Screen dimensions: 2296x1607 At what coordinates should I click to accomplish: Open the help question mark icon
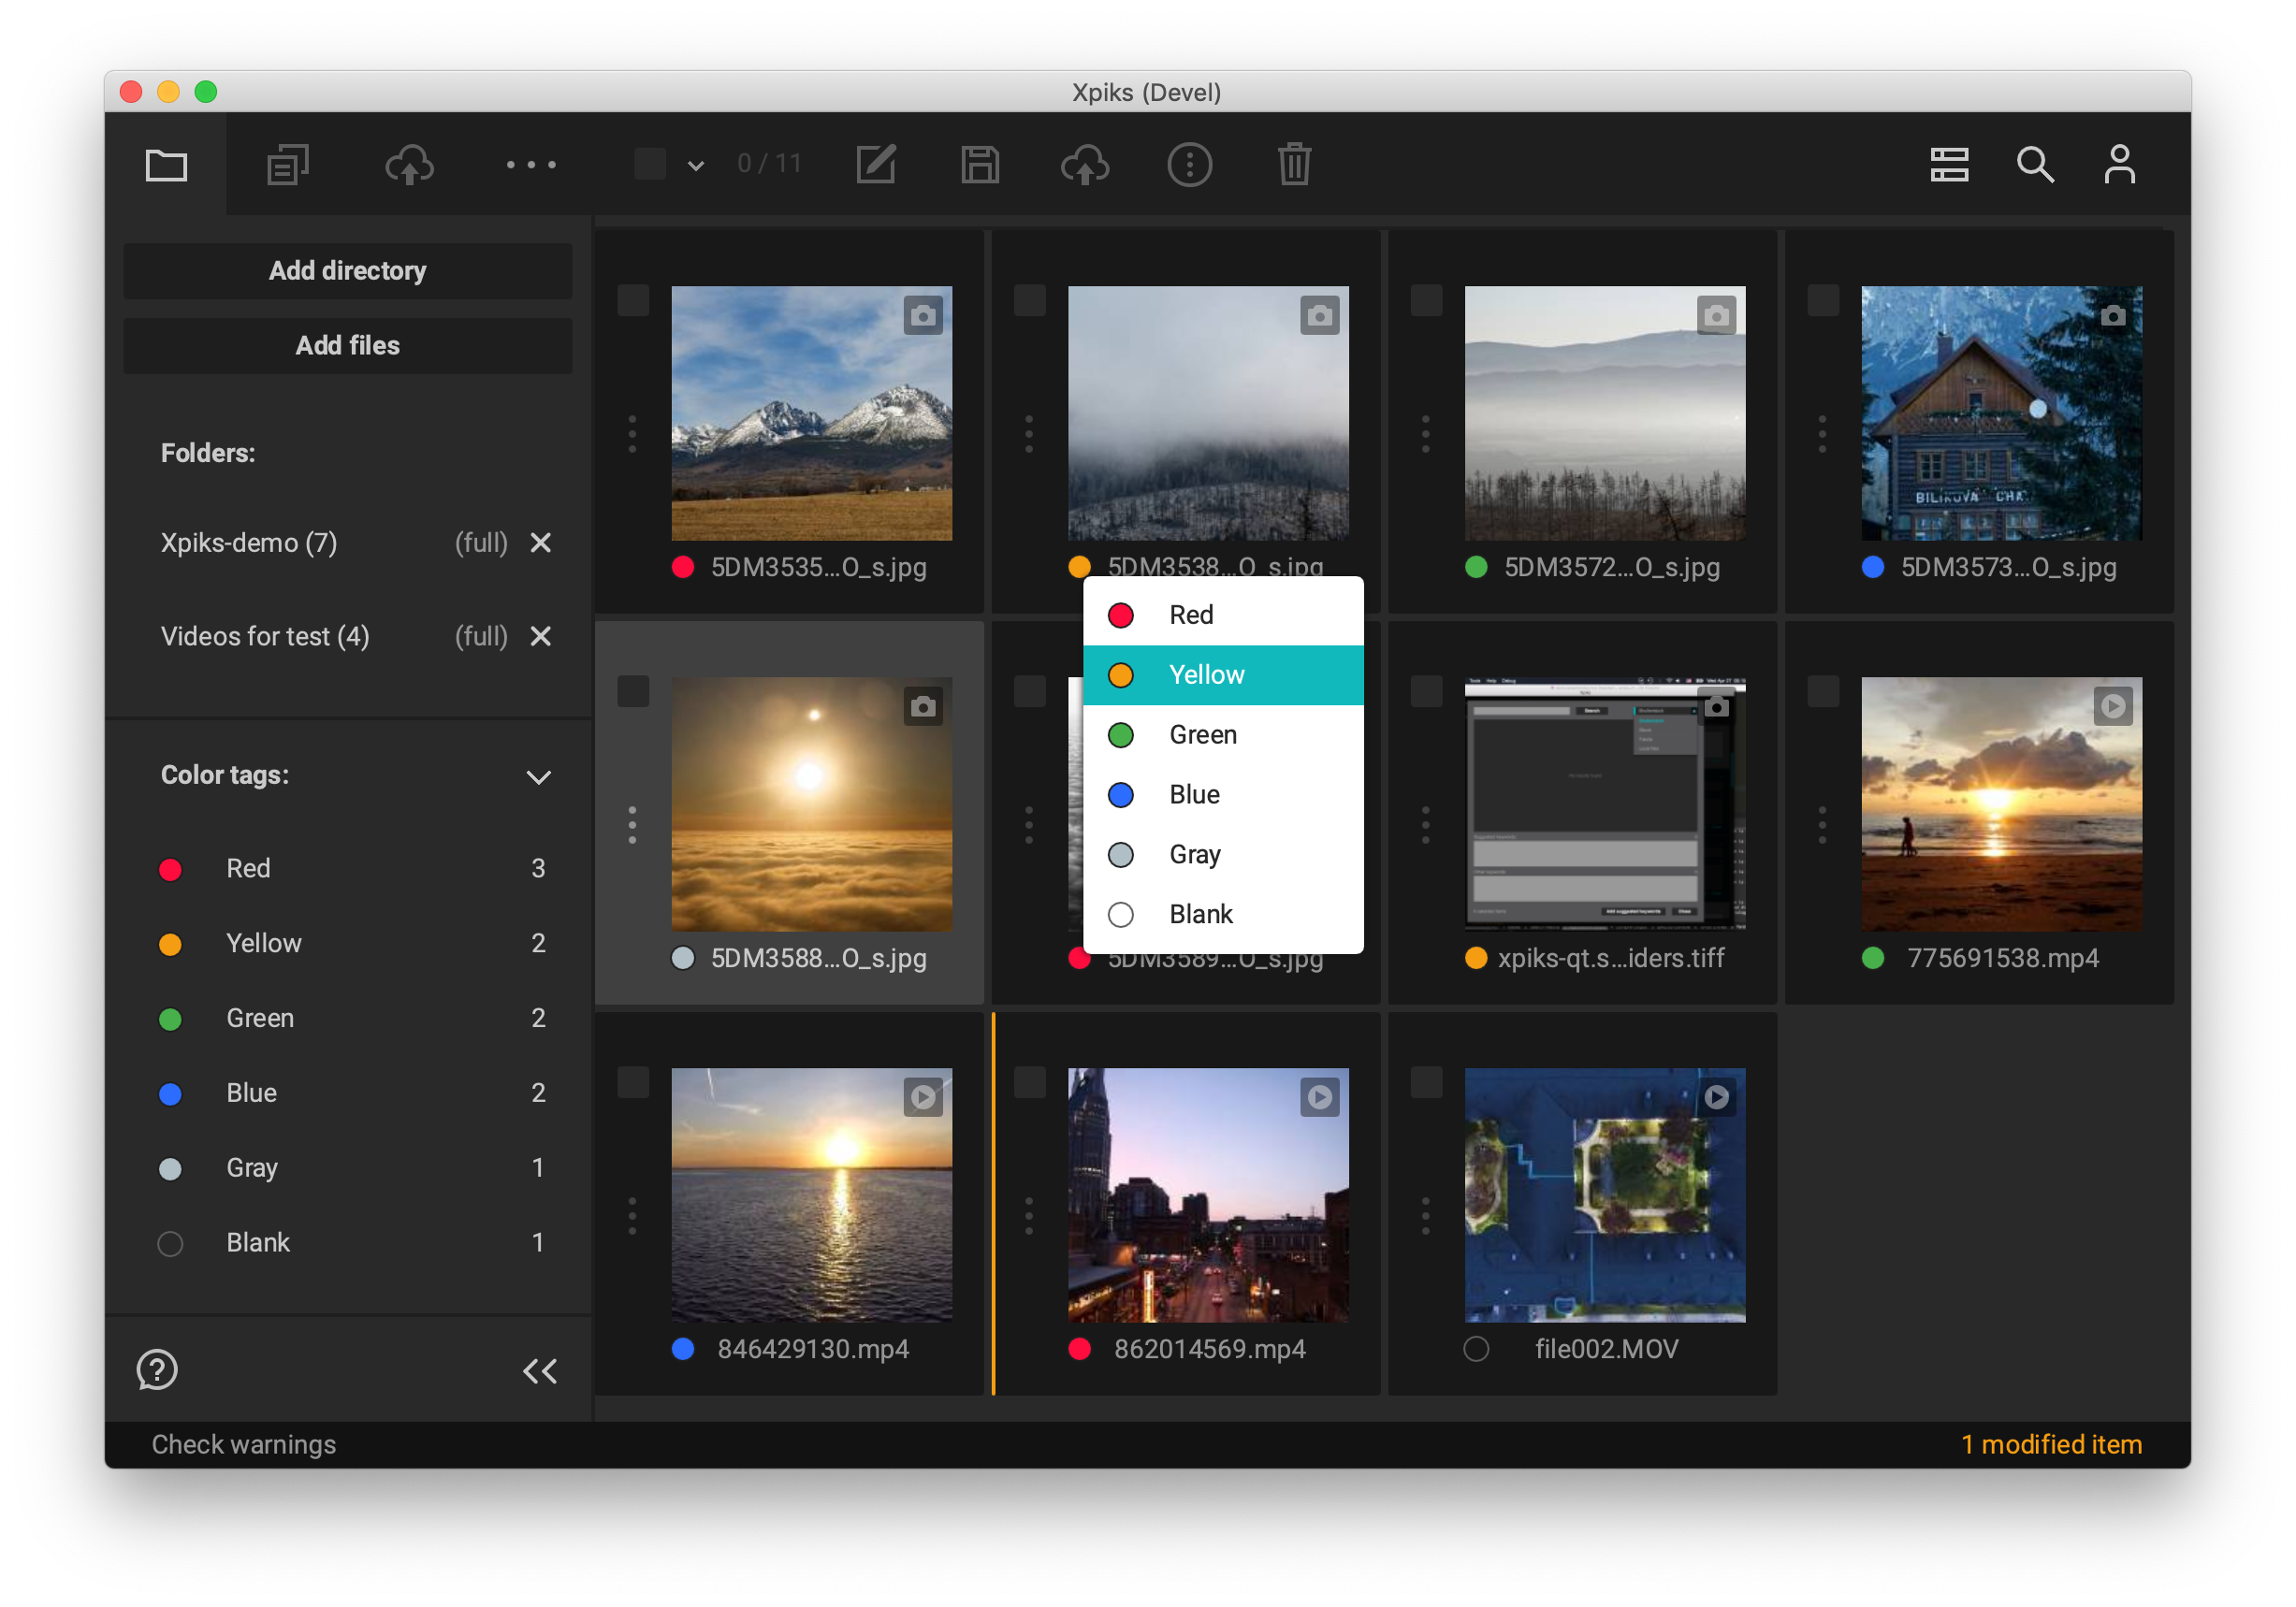click(157, 1369)
